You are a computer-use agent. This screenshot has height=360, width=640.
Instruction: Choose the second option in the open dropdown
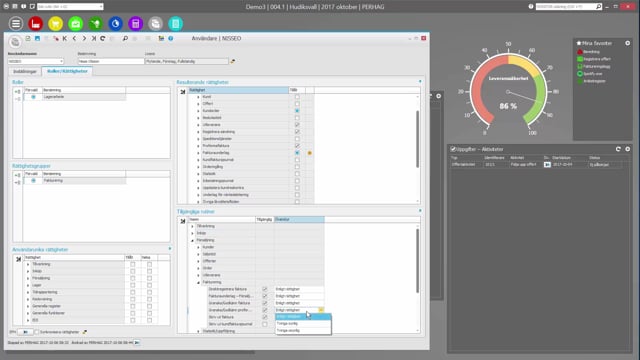coord(303,324)
